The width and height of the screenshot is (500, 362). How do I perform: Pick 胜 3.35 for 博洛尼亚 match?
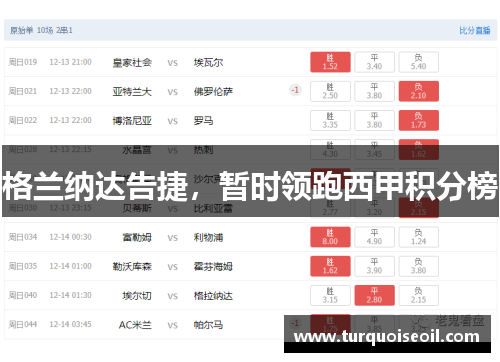pos(330,120)
